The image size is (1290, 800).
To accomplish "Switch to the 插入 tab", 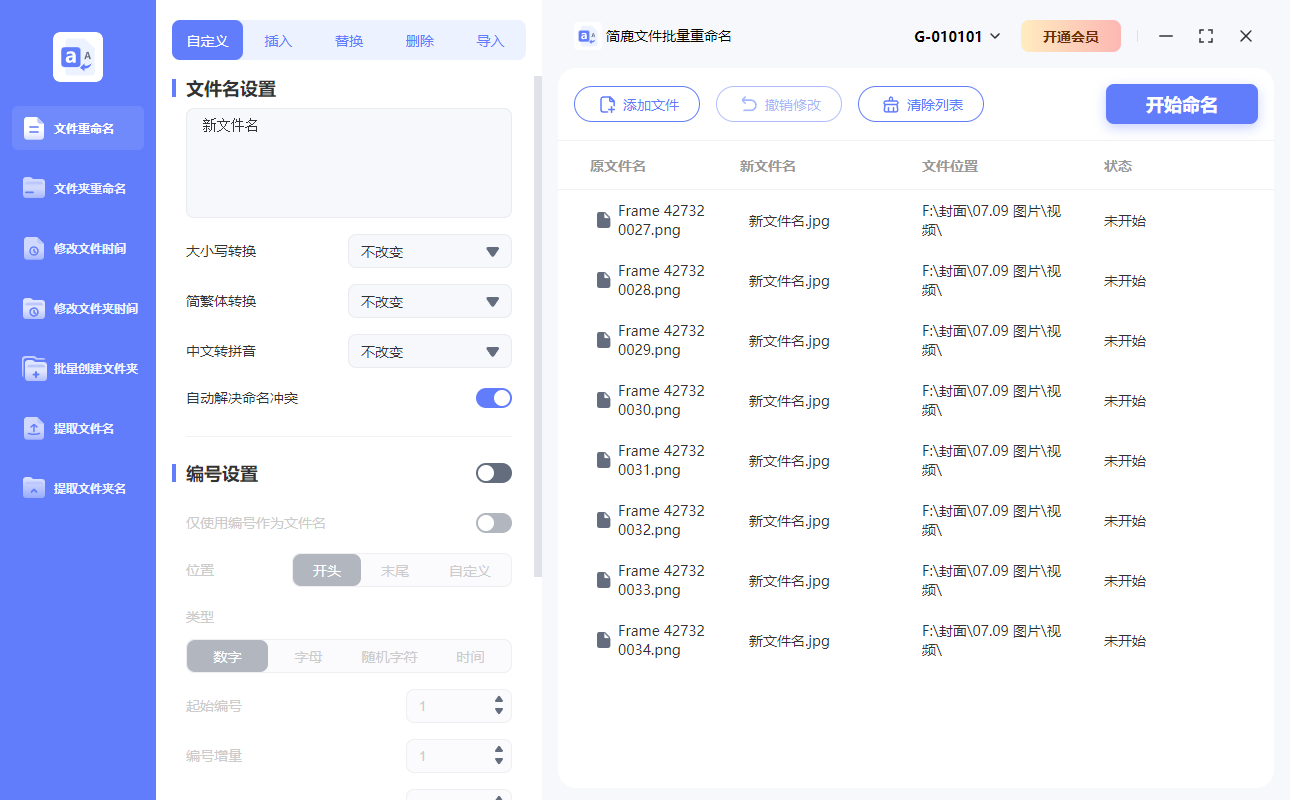I will tap(278, 41).
